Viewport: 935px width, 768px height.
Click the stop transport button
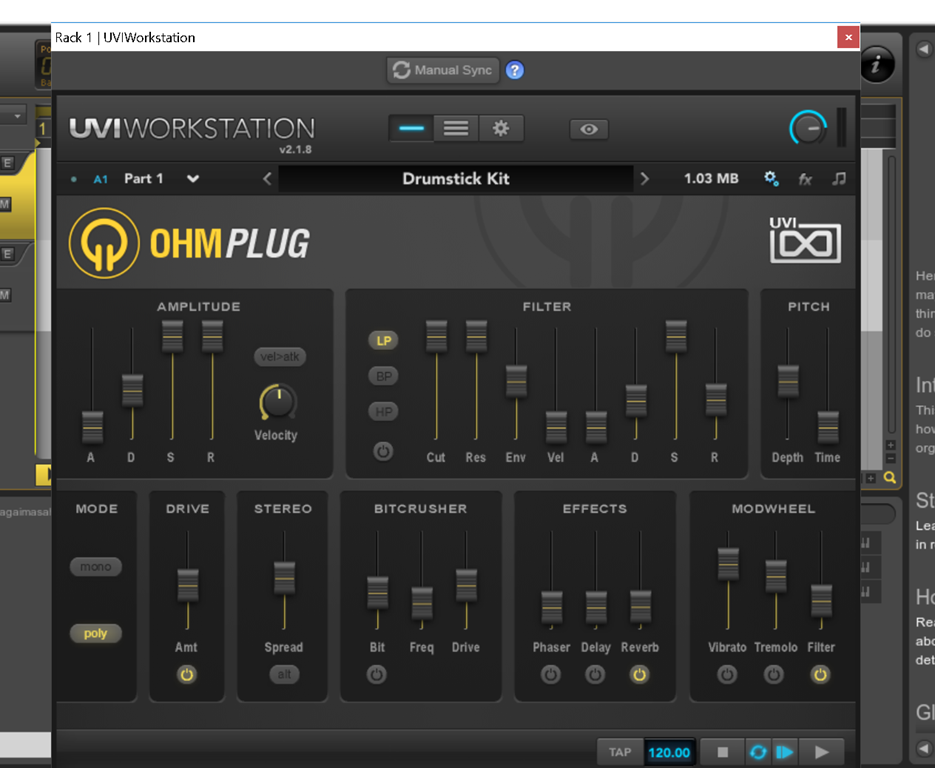click(722, 752)
